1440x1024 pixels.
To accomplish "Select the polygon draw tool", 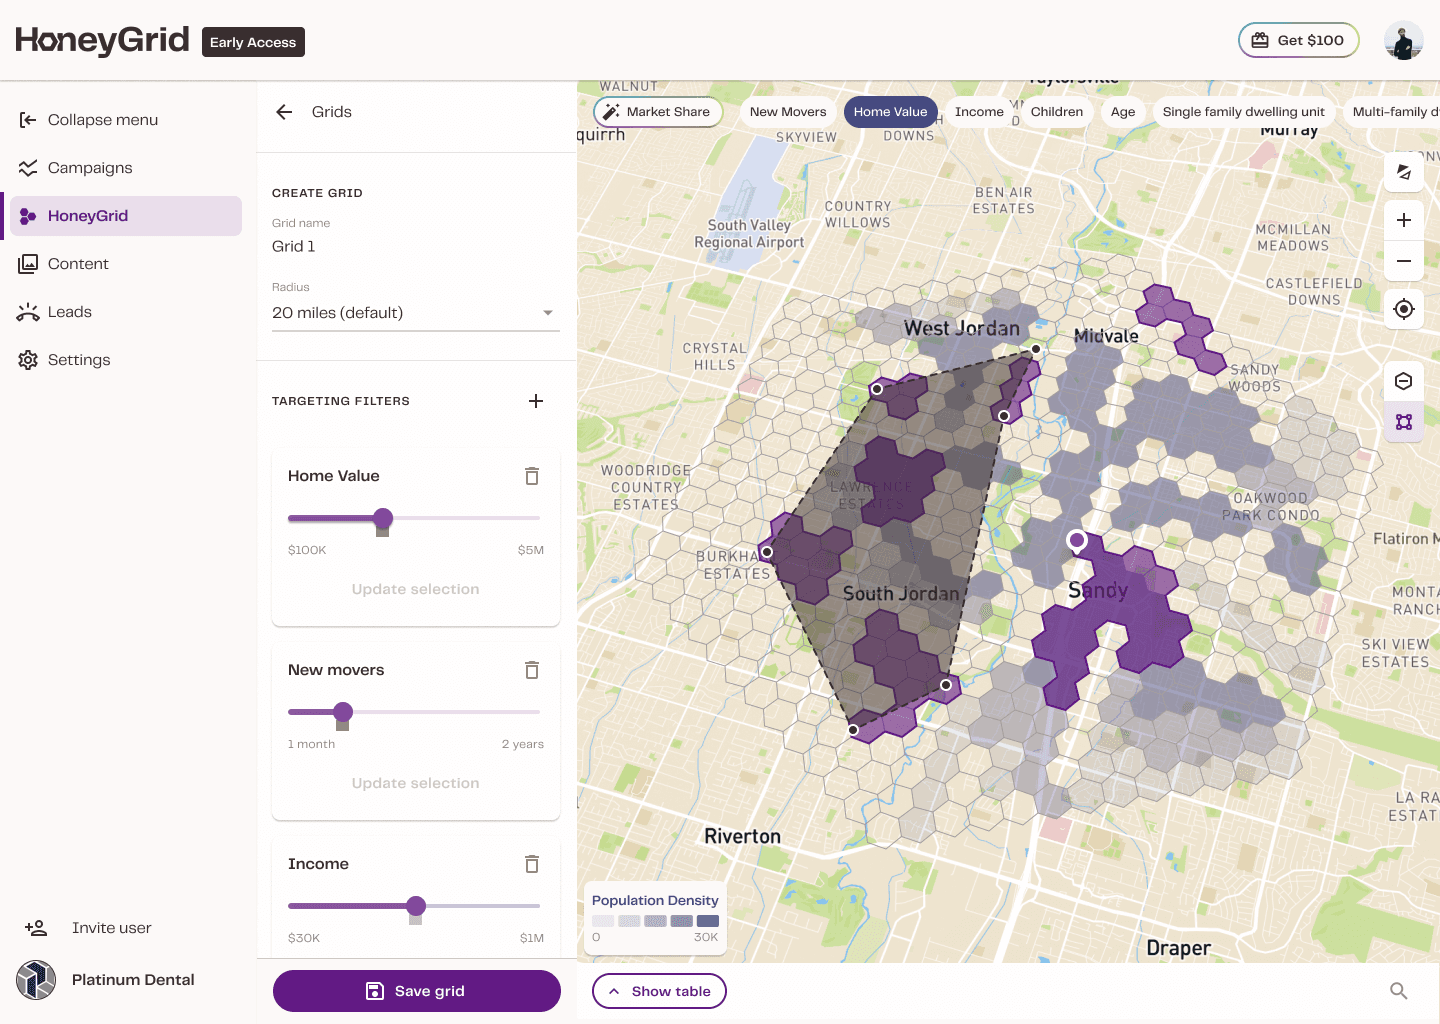I will 1404,422.
